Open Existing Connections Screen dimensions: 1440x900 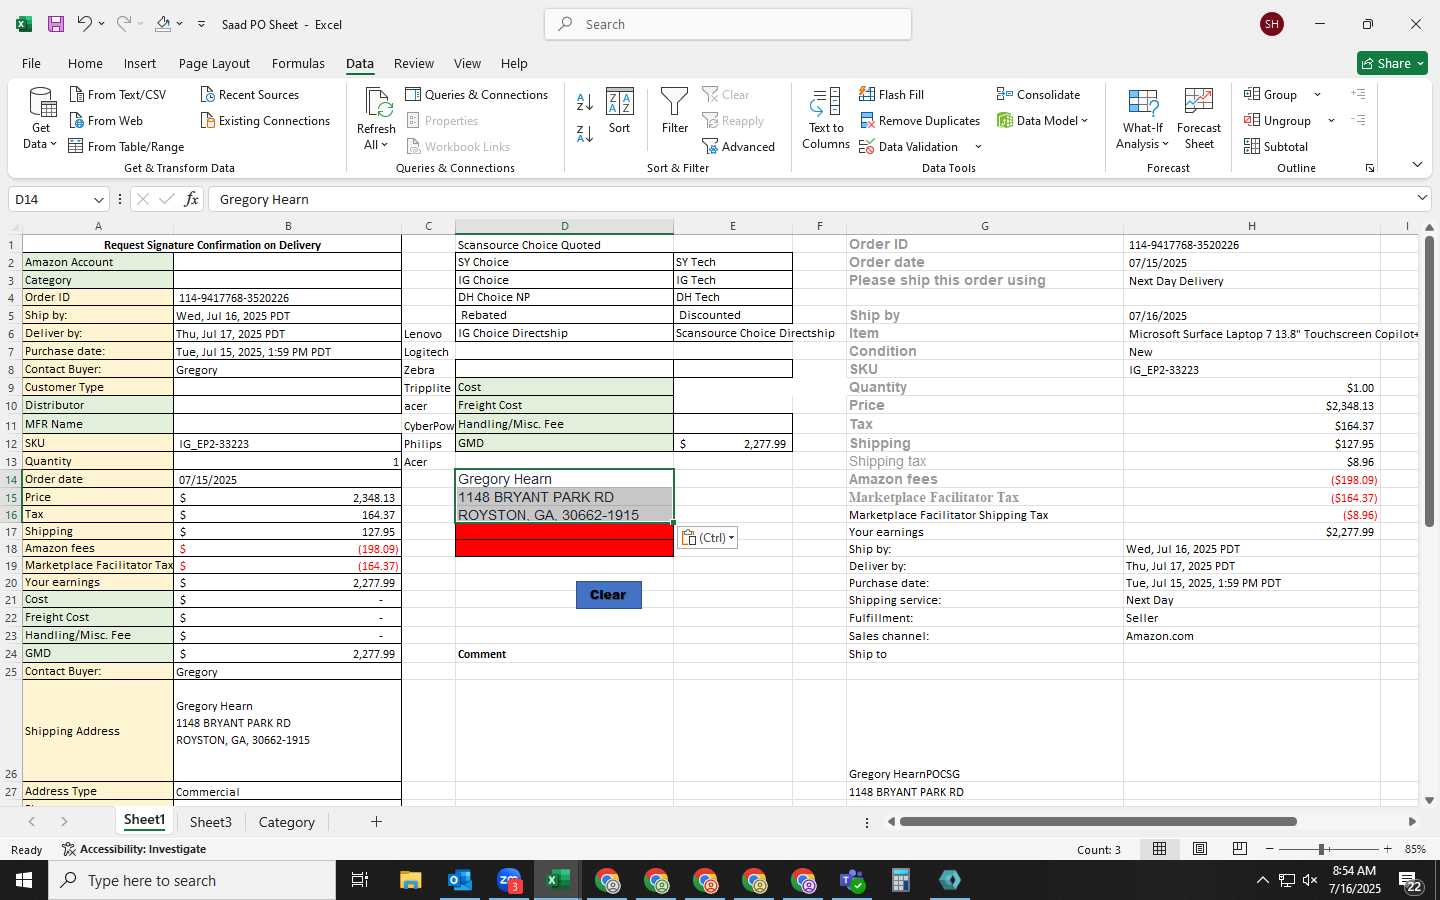[x=265, y=120]
